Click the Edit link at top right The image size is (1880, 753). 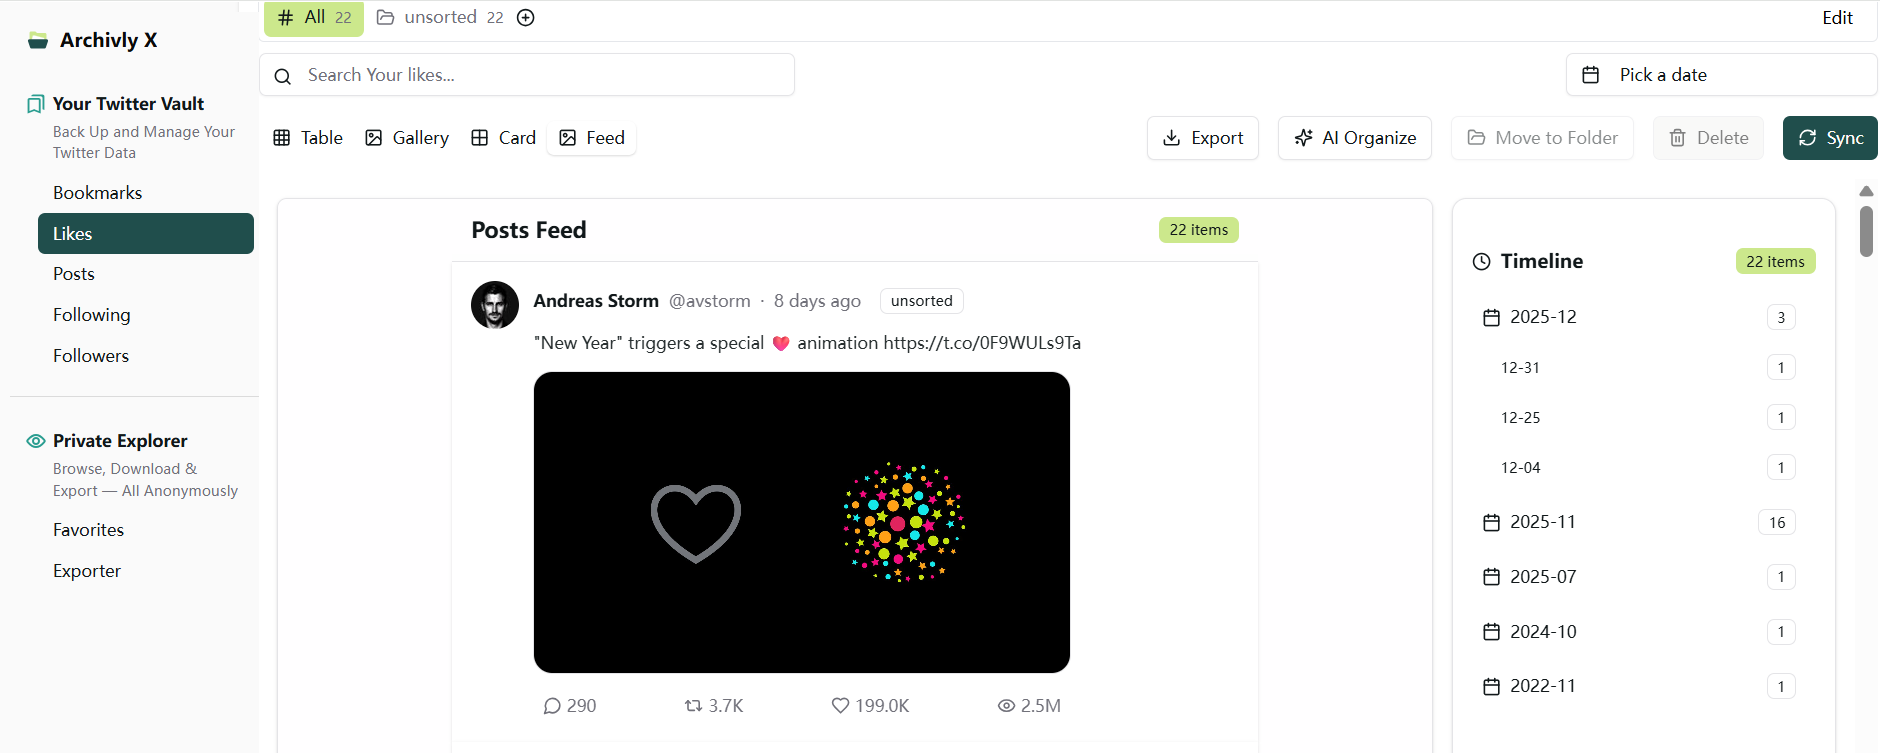click(x=1838, y=17)
